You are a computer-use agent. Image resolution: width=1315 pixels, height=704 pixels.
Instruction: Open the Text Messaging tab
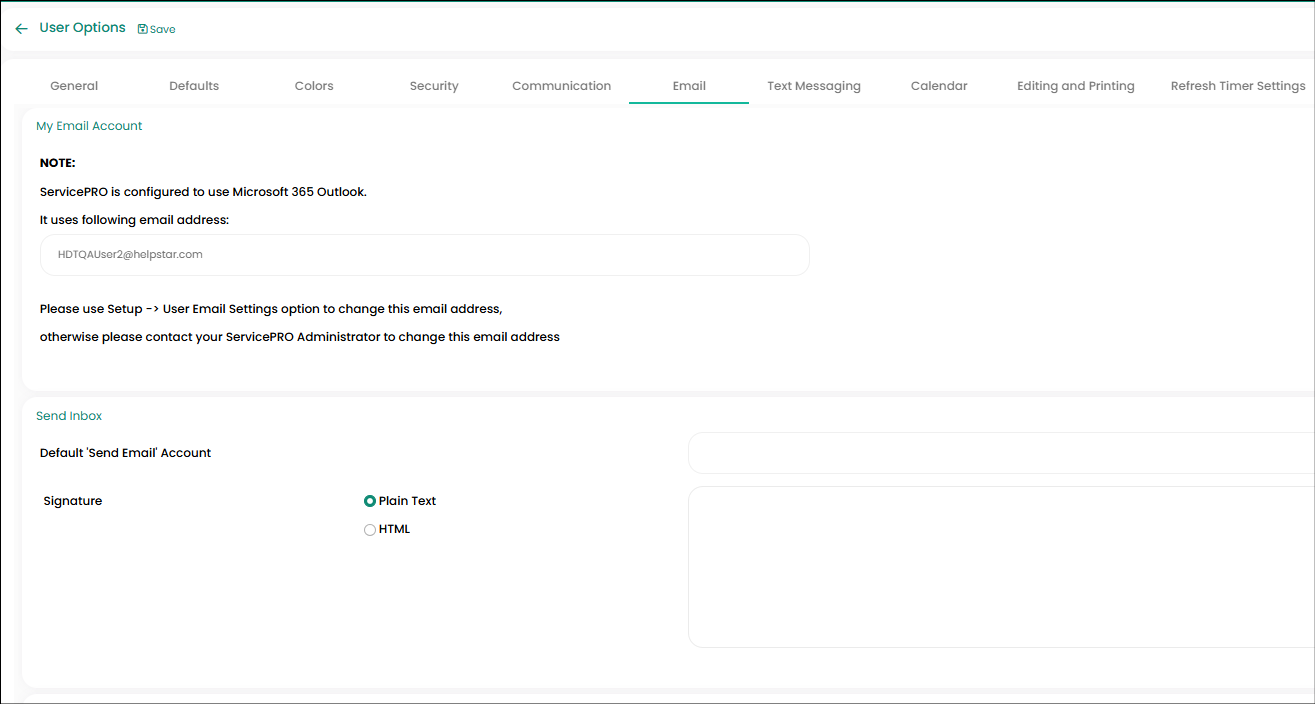pos(814,86)
